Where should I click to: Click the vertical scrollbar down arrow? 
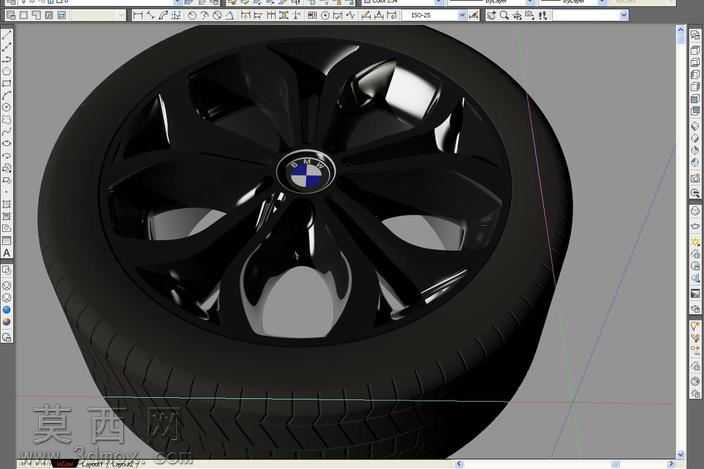click(680, 454)
